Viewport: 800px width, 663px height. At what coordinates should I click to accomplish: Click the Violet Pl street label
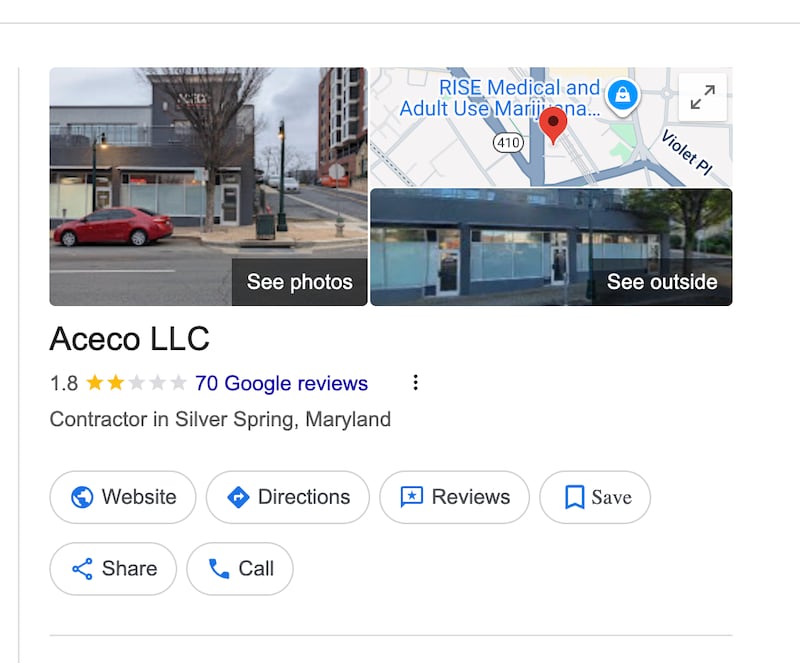pyautogui.click(x=686, y=150)
